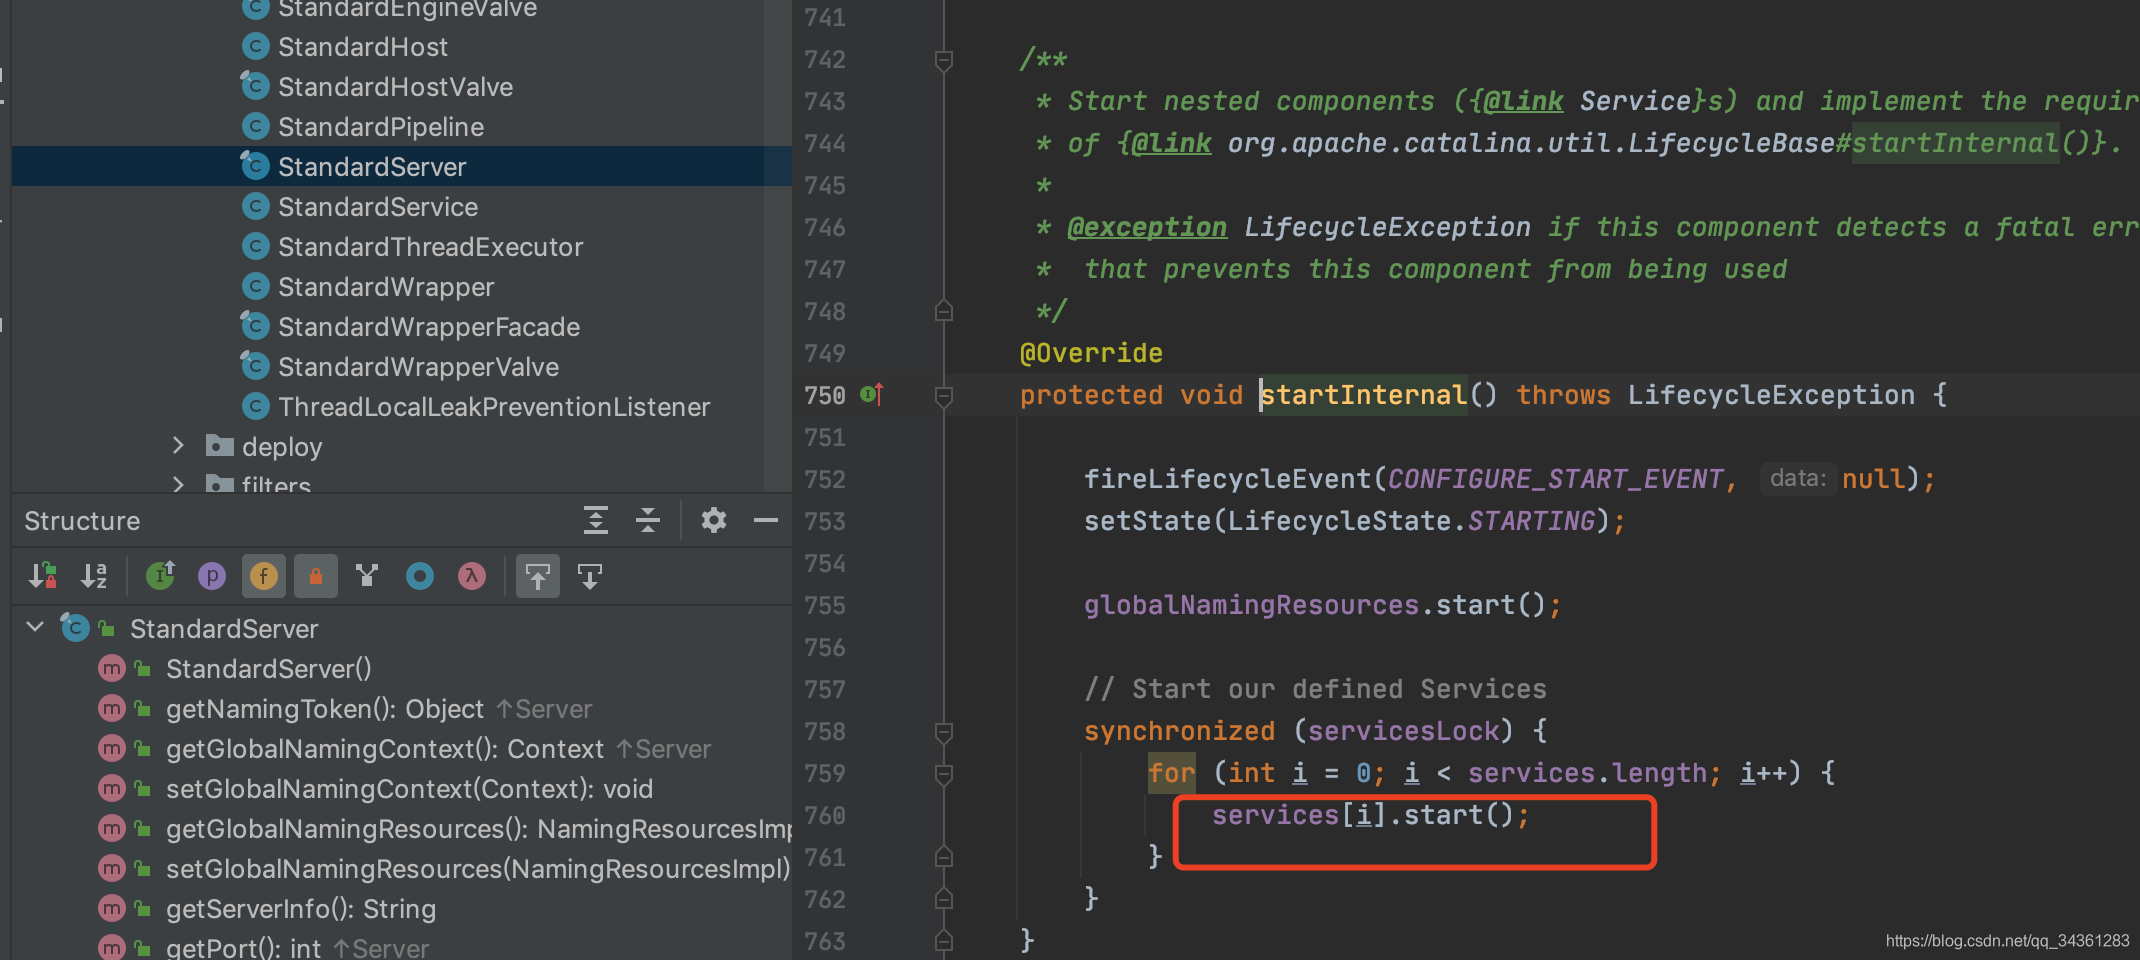Select StandardHostValve in project tree
The height and width of the screenshot is (960, 2140).
coord(395,87)
